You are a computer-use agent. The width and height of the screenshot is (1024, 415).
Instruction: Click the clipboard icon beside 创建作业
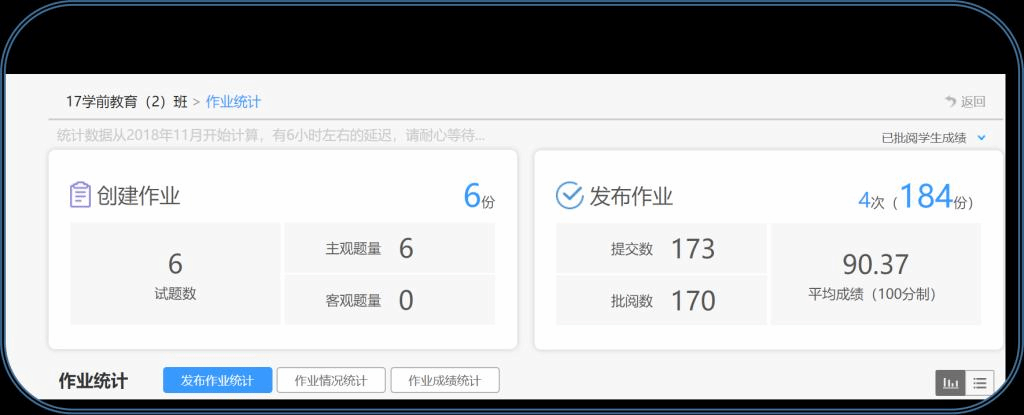pos(80,195)
